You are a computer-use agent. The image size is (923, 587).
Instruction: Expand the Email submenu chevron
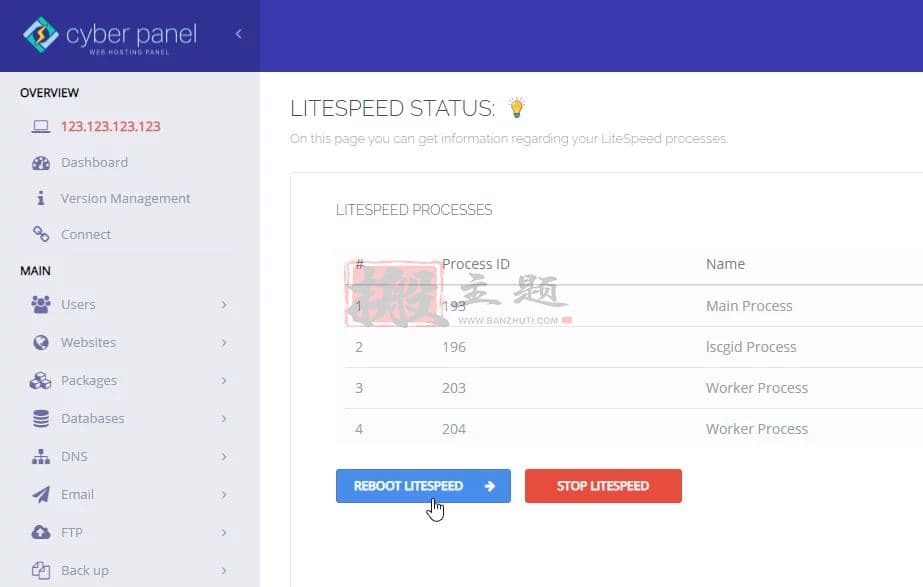coord(224,495)
